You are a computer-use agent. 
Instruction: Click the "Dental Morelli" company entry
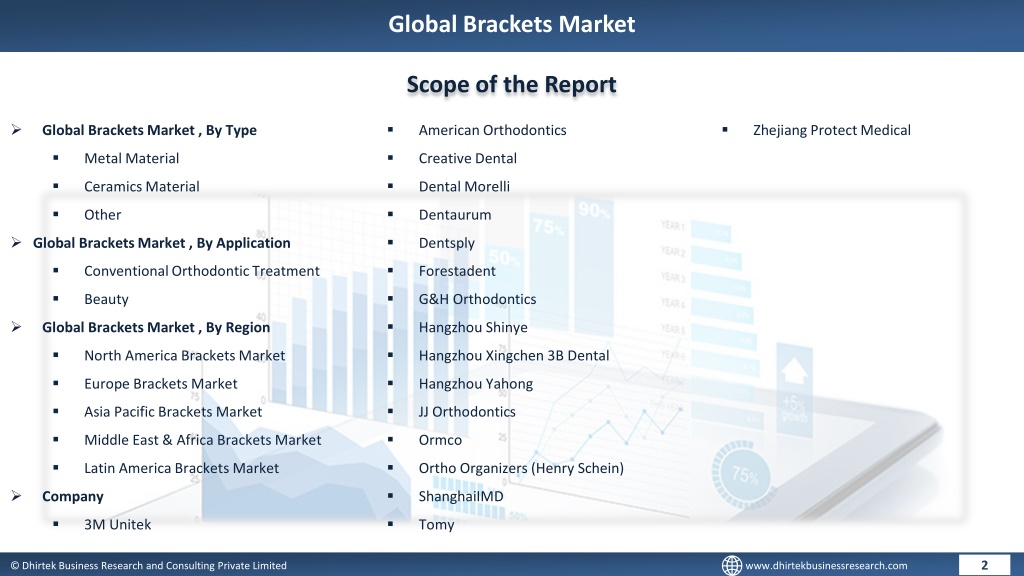tap(464, 186)
